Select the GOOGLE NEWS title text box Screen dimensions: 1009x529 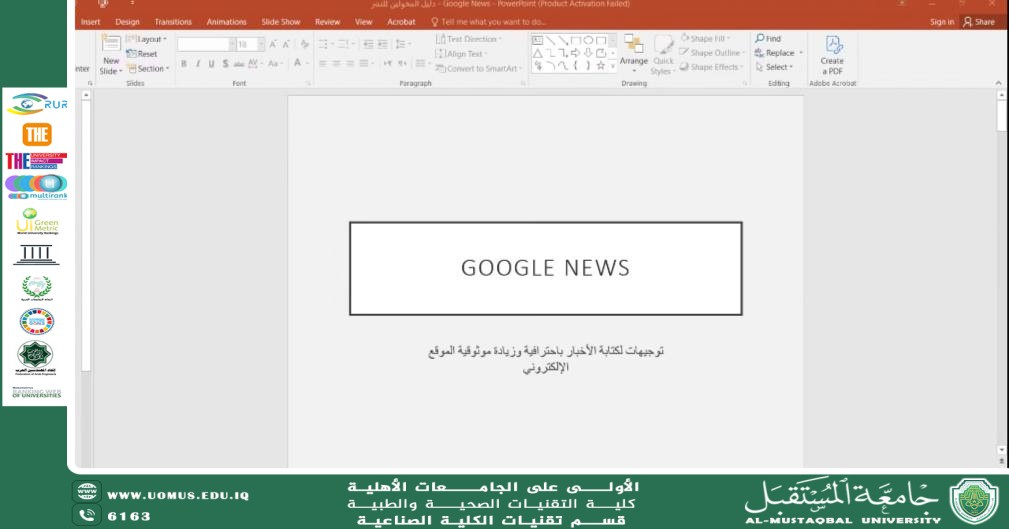(546, 268)
